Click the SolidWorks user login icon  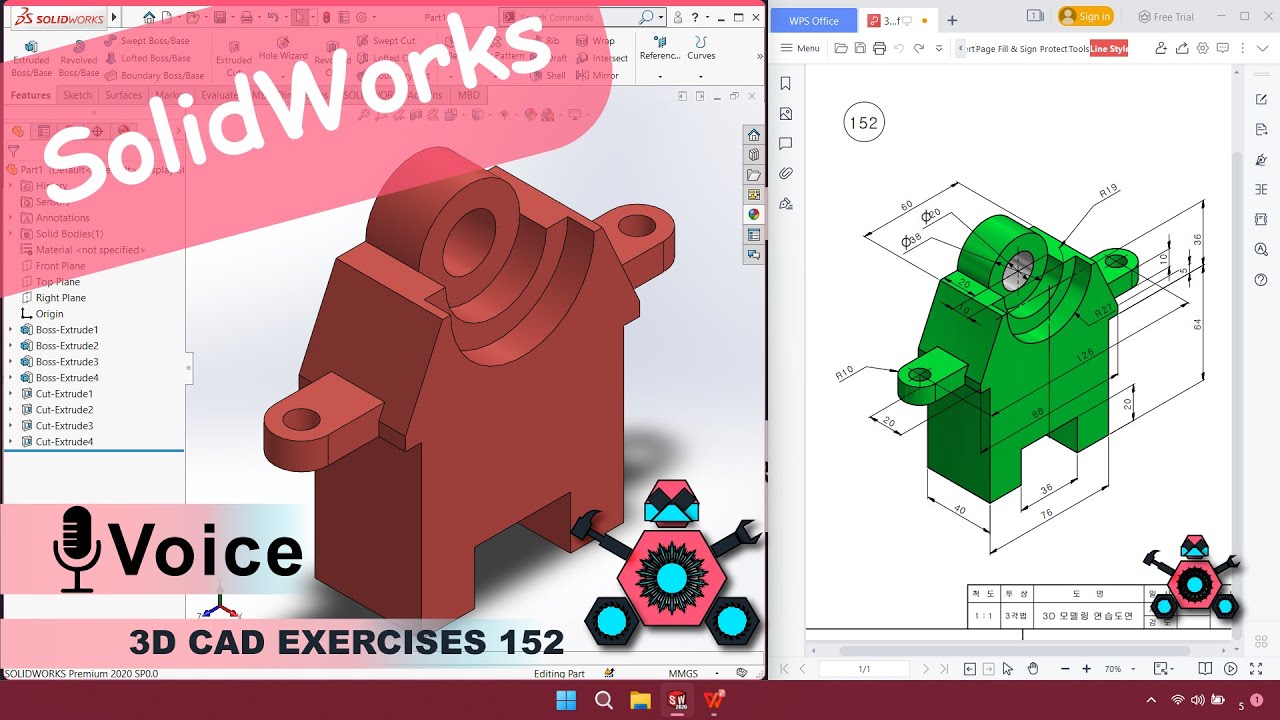(678, 17)
